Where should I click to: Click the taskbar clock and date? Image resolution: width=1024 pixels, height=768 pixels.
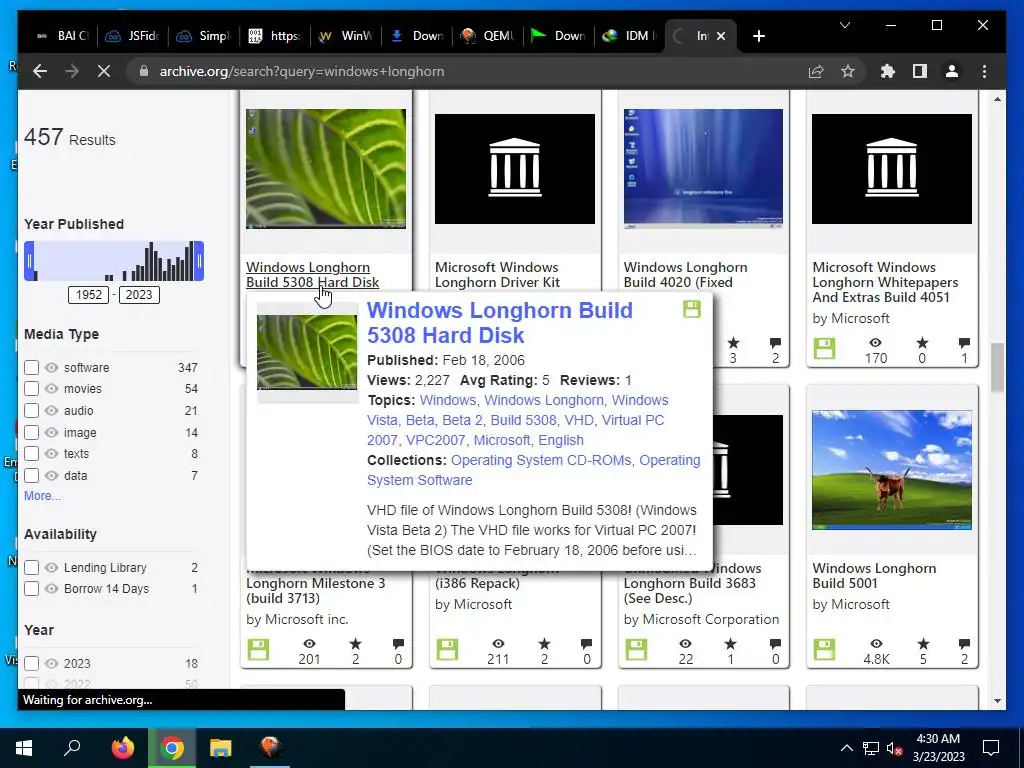(x=938, y=748)
